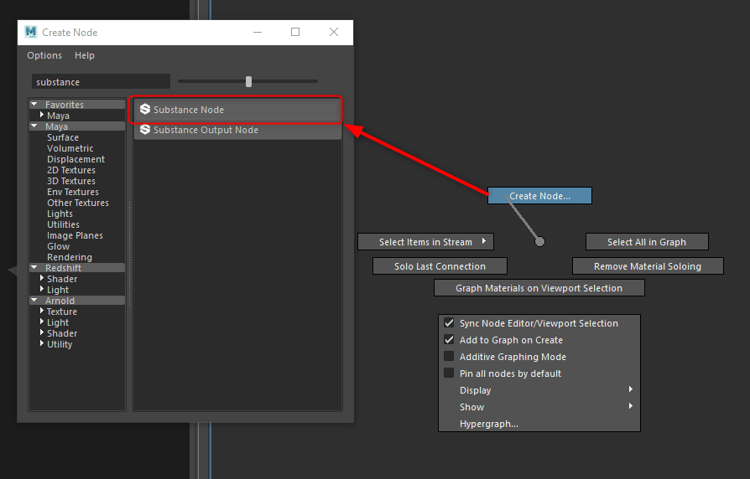Select 2D Textures category
The width and height of the screenshot is (750, 479).
pos(71,170)
